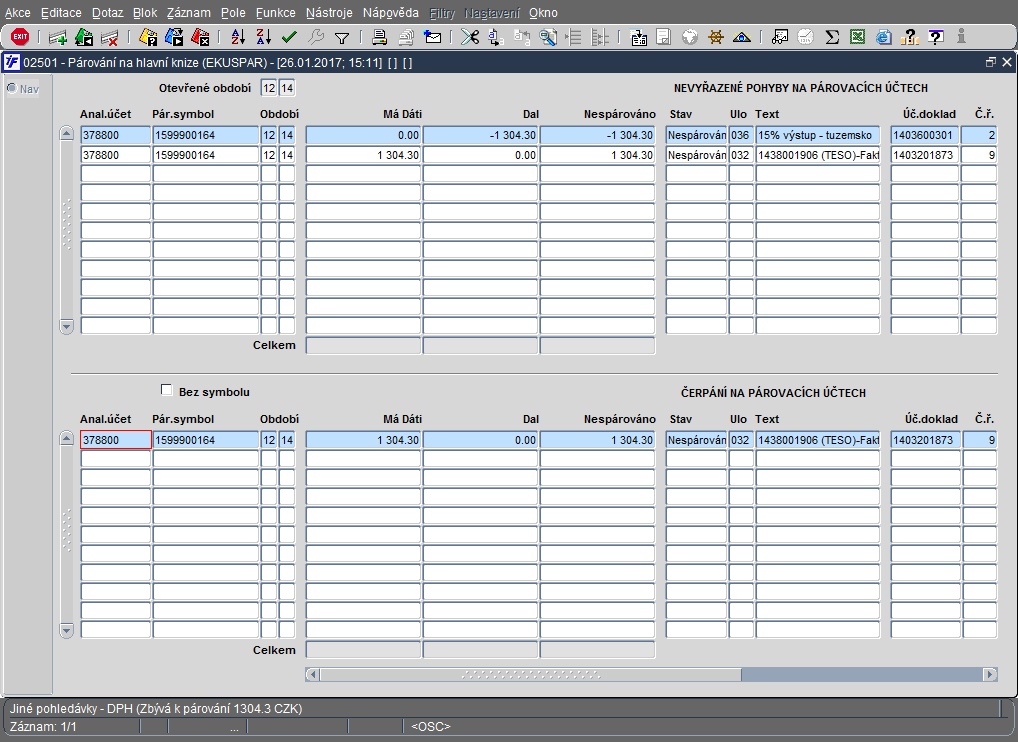The image size is (1018, 742).
Task: Click the envelope send mail icon
Action: coord(432,38)
